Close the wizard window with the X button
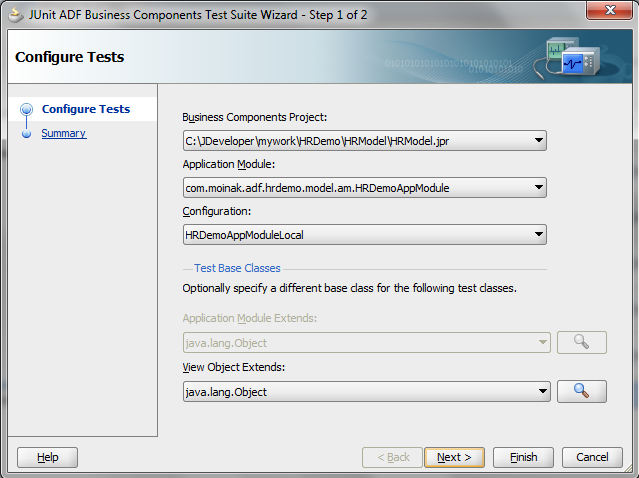Image resolution: width=639 pixels, height=478 pixels. click(x=602, y=12)
